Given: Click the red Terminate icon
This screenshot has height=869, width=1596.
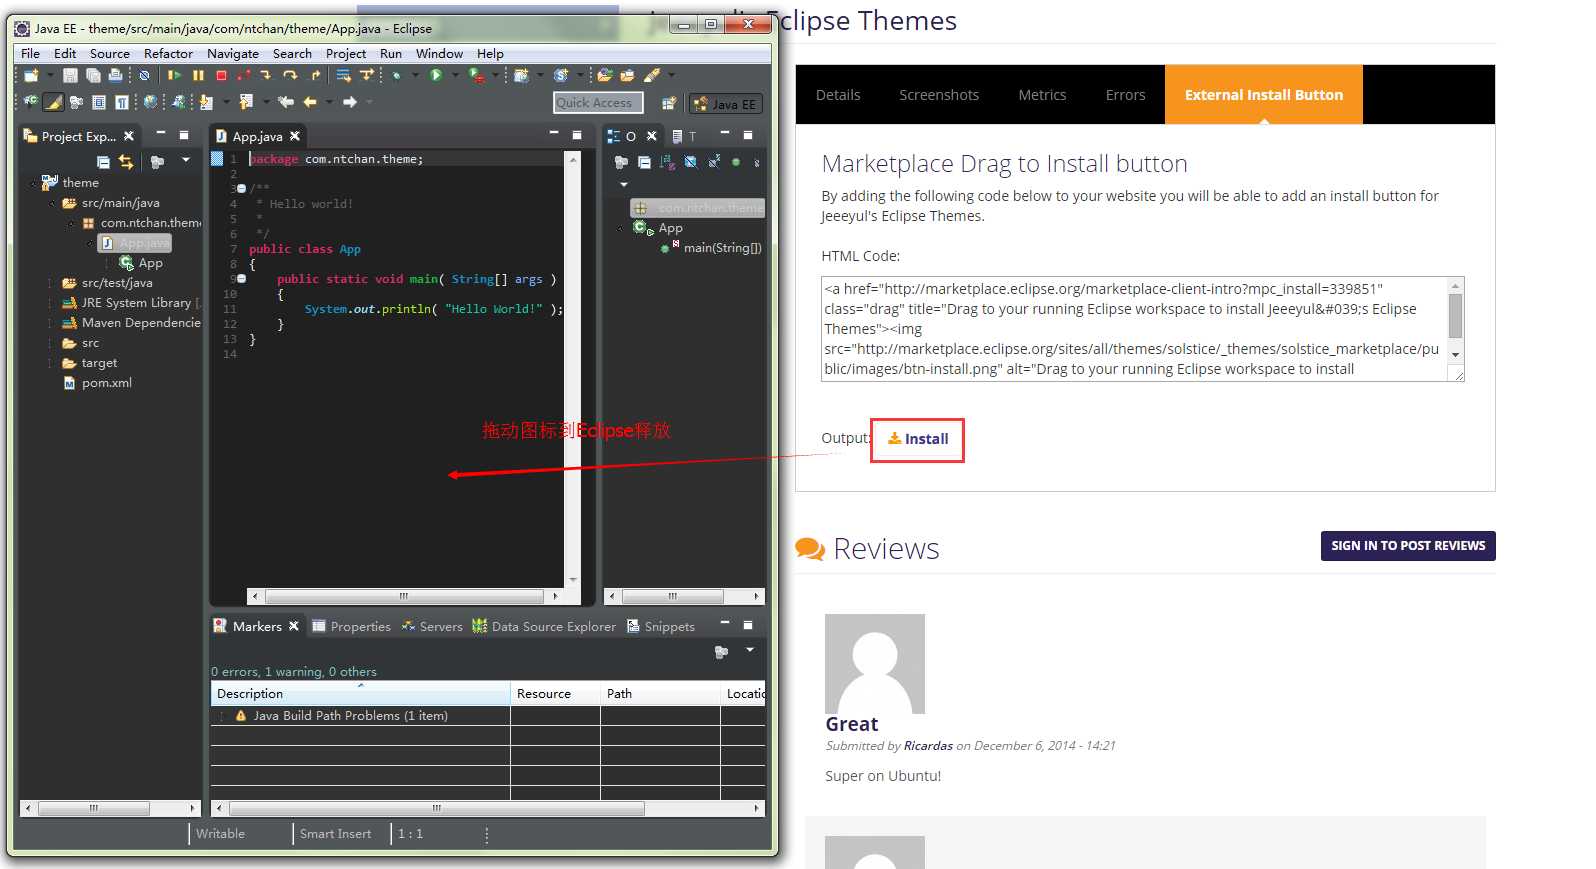Looking at the screenshot, I should pos(221,75).
